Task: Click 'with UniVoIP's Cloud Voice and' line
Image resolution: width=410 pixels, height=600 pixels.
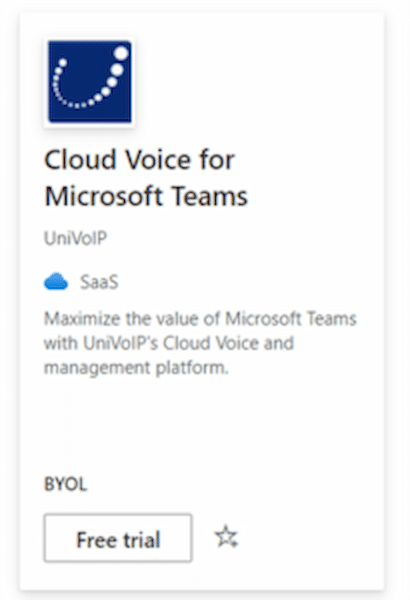Action: 169,343
